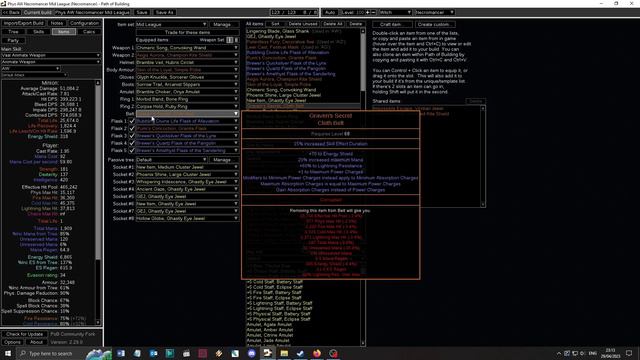Click Sort button above All items

pos(276,24)
